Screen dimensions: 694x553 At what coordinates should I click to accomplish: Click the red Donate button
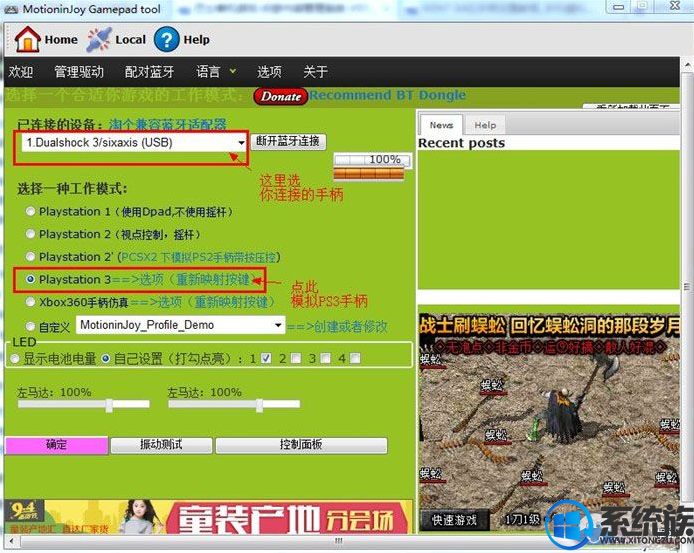coord(281,96)
